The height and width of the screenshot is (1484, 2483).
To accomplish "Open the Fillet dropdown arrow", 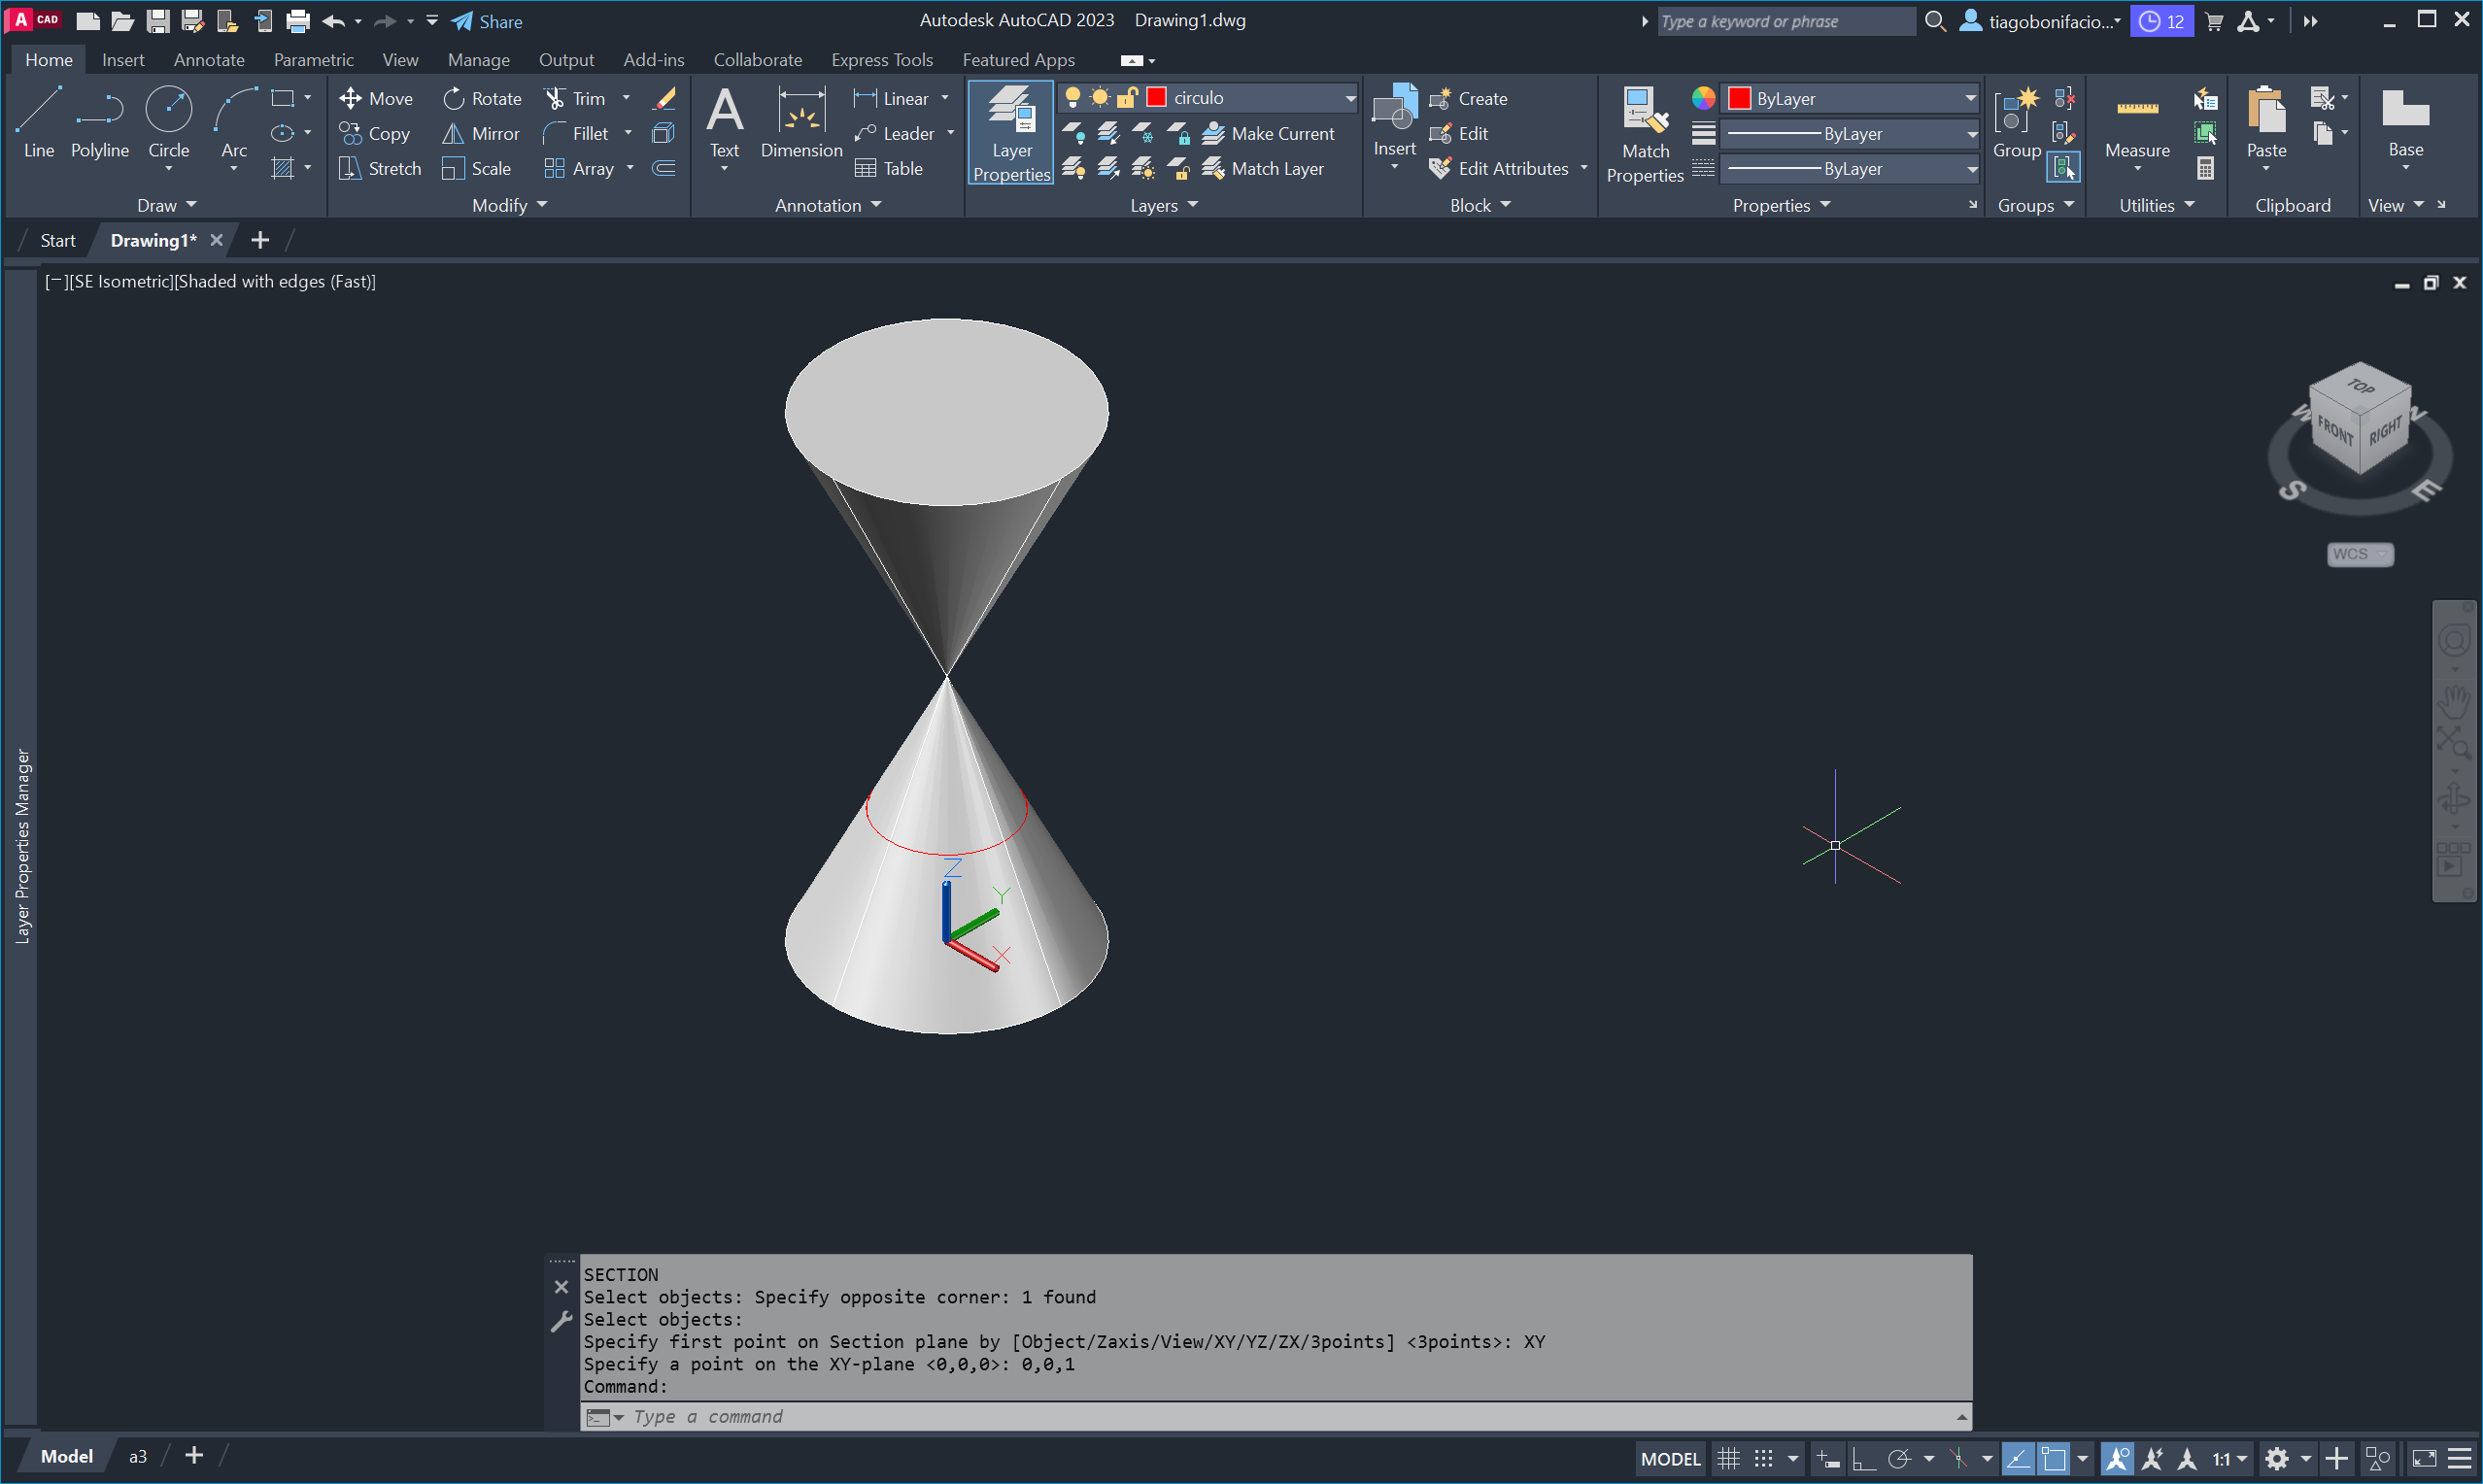I will pos(628,133).
